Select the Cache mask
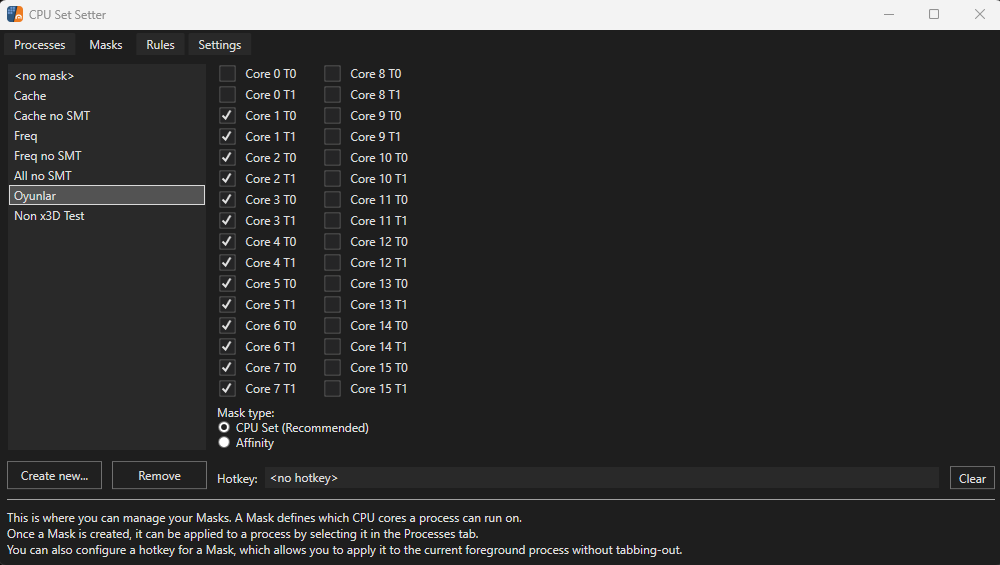Viewport: 1000px width, 565px height. click(107, 96)
